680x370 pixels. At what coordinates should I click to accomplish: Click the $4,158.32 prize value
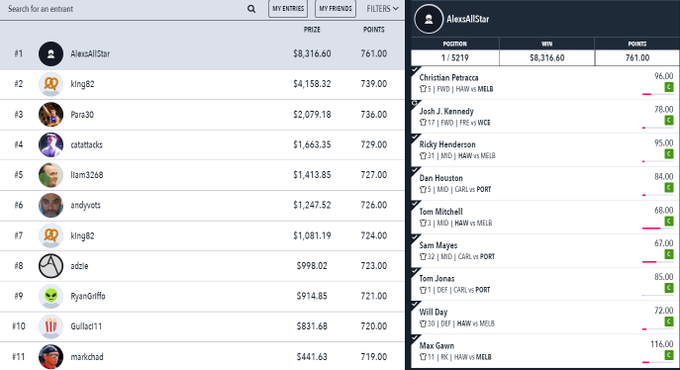click(x=312, y=84)
